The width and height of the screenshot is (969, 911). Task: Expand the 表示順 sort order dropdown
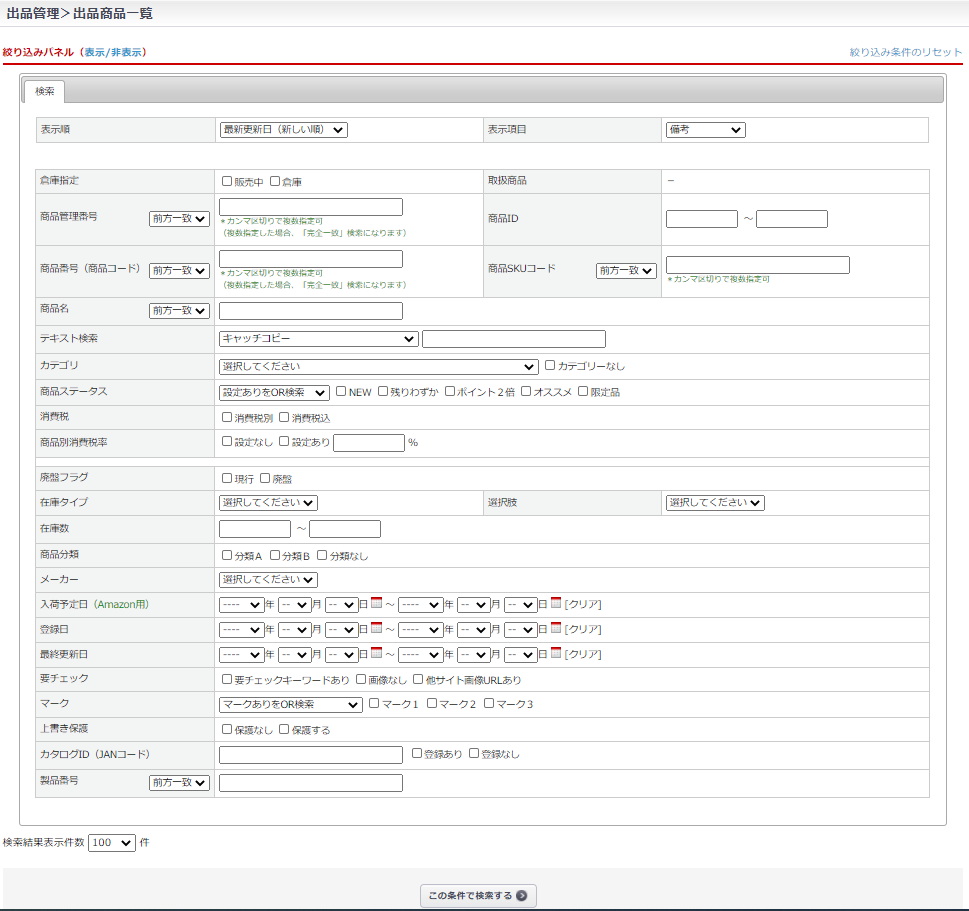point(283,130)
